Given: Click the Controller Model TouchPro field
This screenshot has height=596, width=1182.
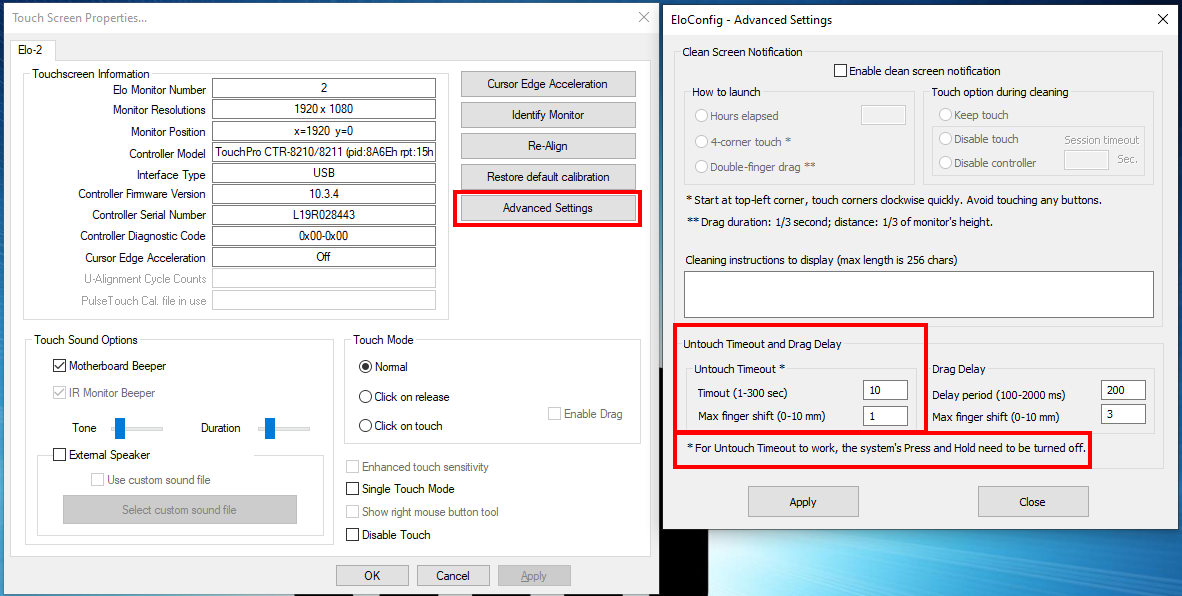Looking at the screenshot, I should tap(324, 152).
